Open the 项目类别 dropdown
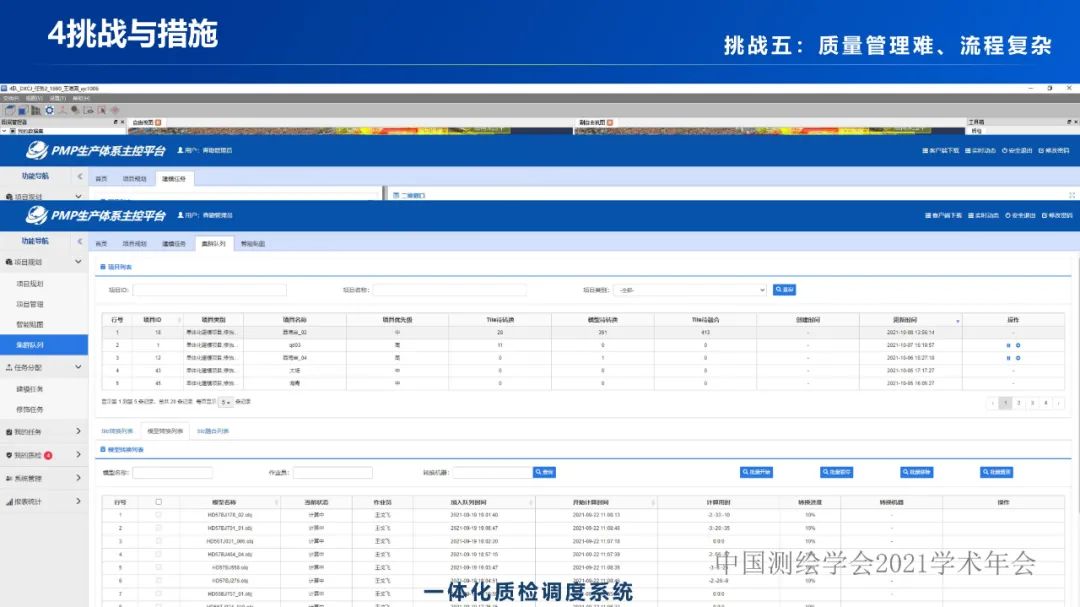 coord(688,290)
